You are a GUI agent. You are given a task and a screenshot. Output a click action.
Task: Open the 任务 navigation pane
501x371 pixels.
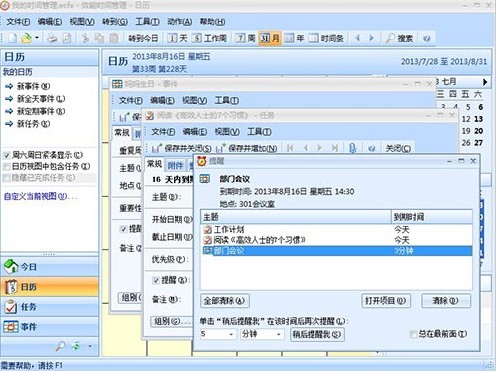coord(49,307)
